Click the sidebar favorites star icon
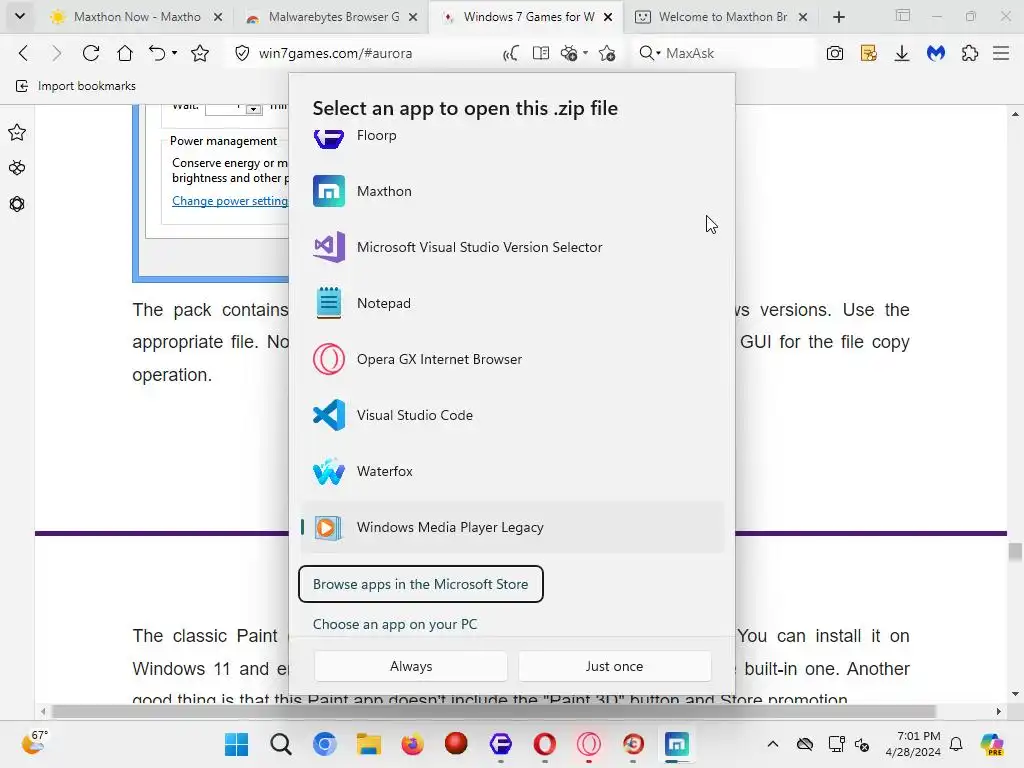Image resolution: width=1024 pixels, height=768 pixels. [17, 133]
